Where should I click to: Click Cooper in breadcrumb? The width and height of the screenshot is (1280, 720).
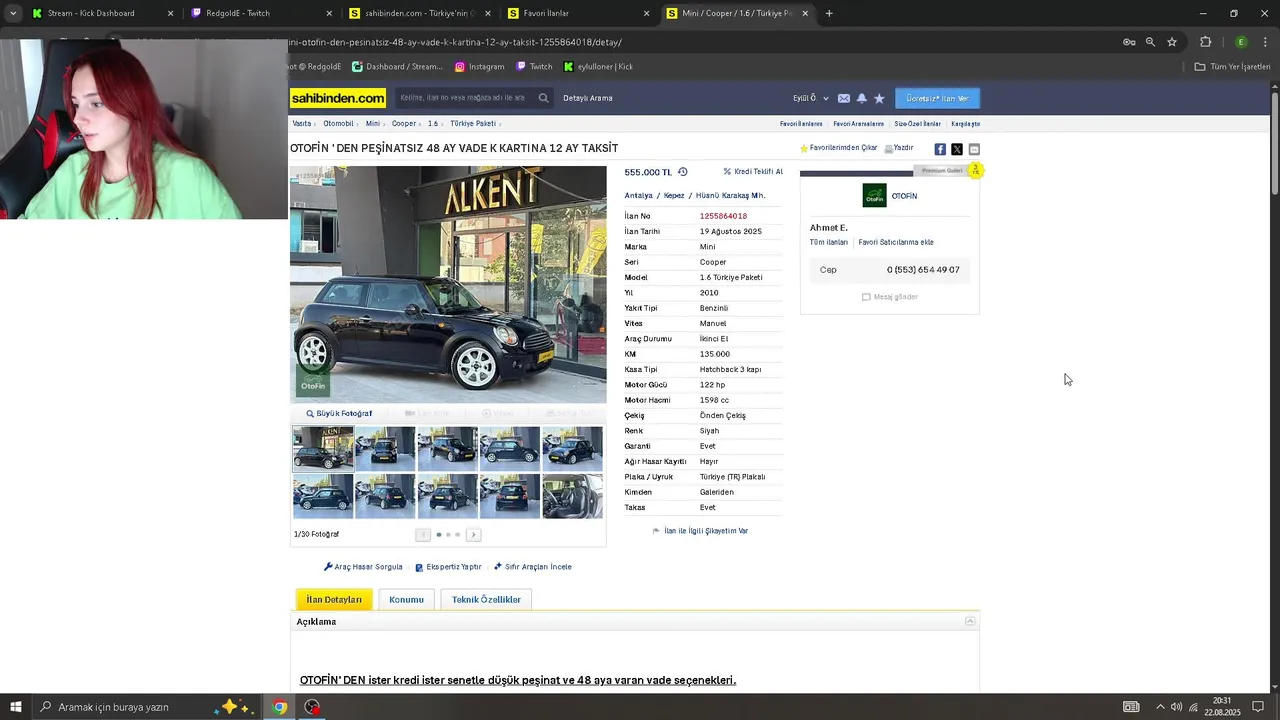click(x=404, y=124)
